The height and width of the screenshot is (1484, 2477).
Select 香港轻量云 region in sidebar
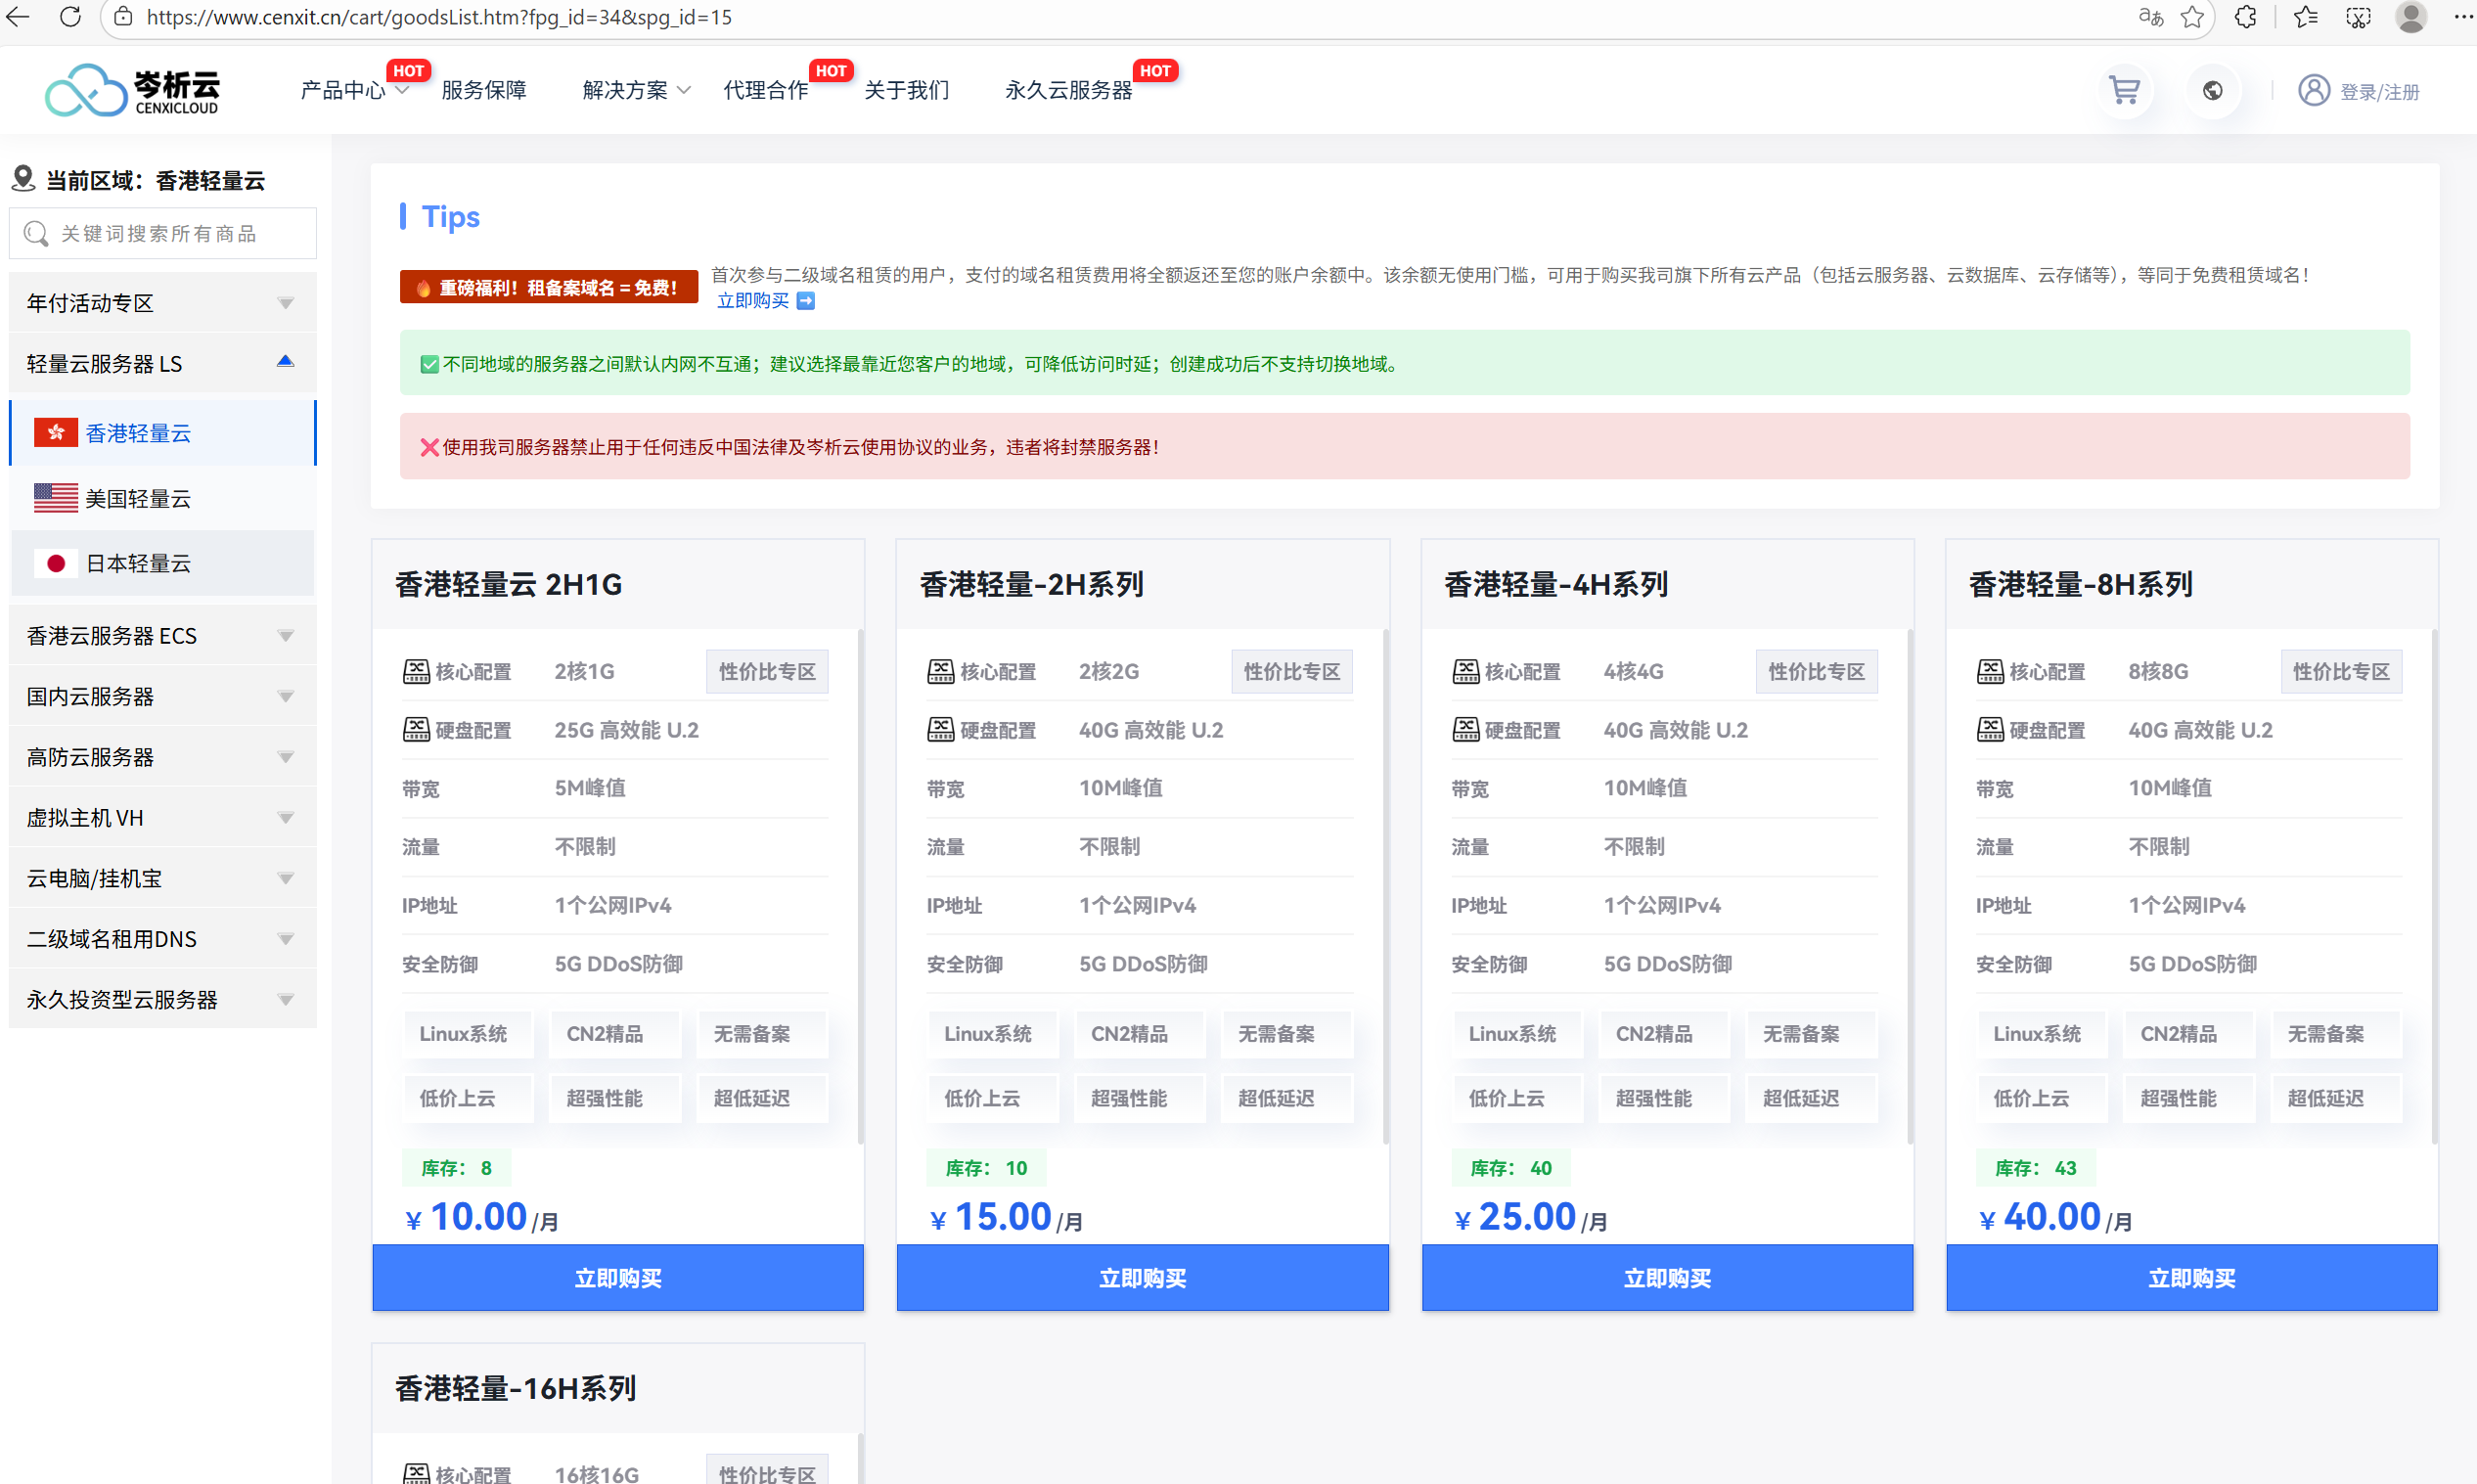point(138,433)
